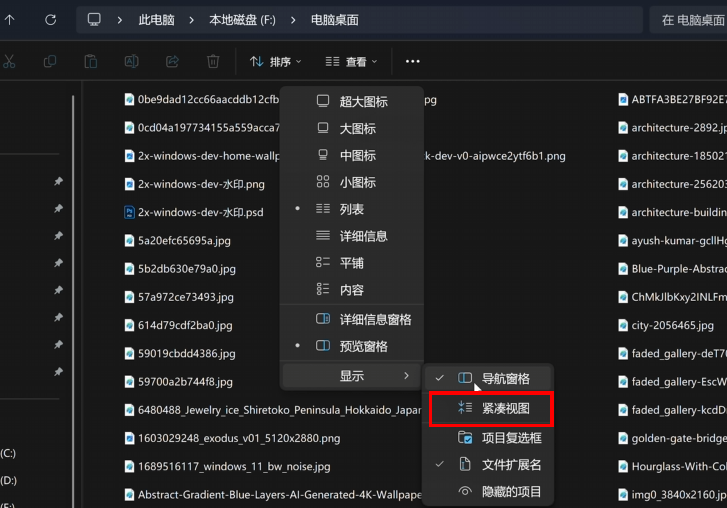The height and width of the screenshot is (508, 727).
Task: Click the search box 在 电脑桌面
Action: coord(689,20)
